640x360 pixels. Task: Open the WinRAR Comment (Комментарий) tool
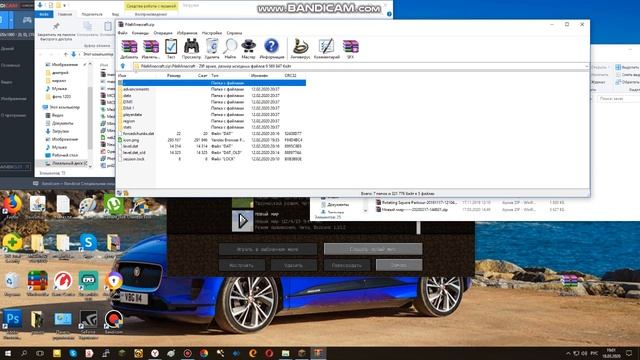(x=327, y=49)
